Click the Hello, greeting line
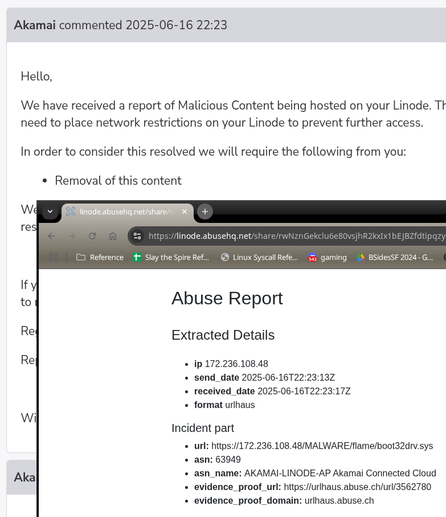446x517 pixels. [x=36, y=76]
